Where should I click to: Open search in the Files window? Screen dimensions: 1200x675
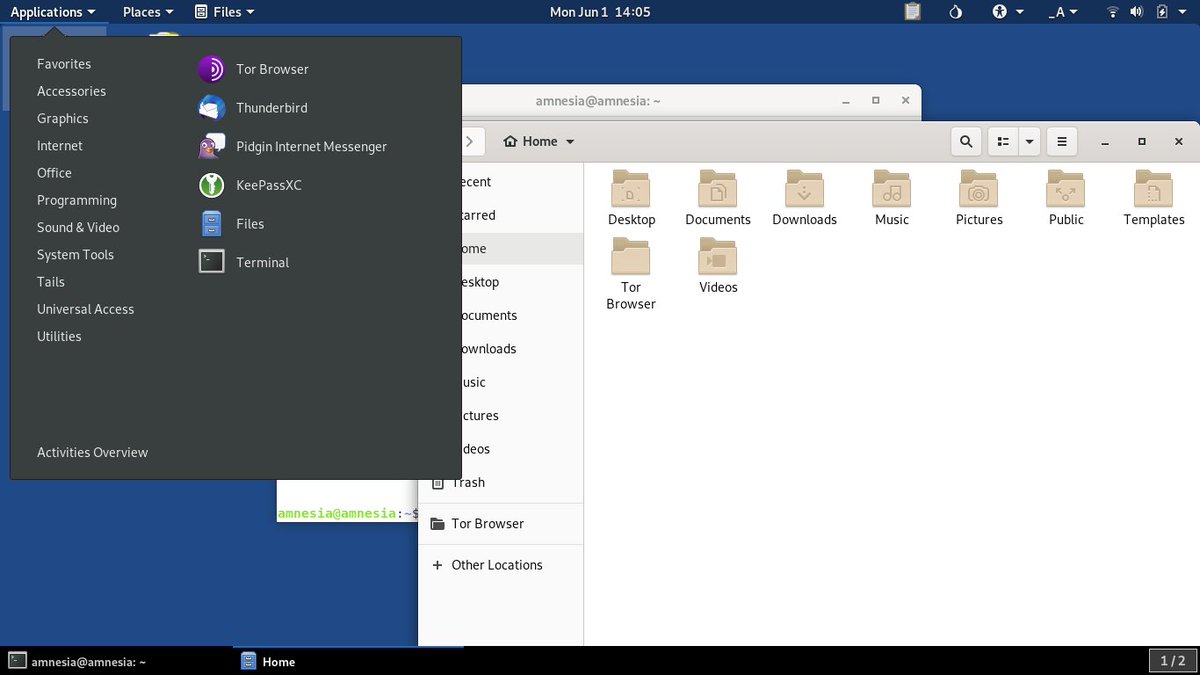pyautogui.click(x=965, y=141)
